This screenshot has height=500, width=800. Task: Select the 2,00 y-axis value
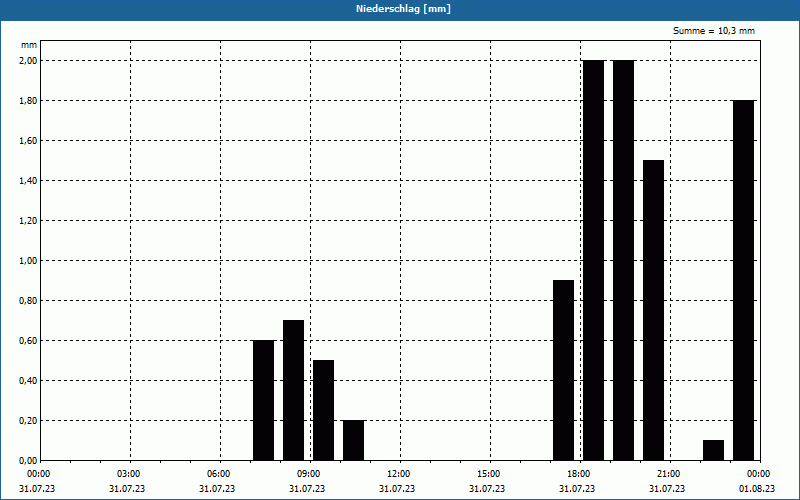28,60
